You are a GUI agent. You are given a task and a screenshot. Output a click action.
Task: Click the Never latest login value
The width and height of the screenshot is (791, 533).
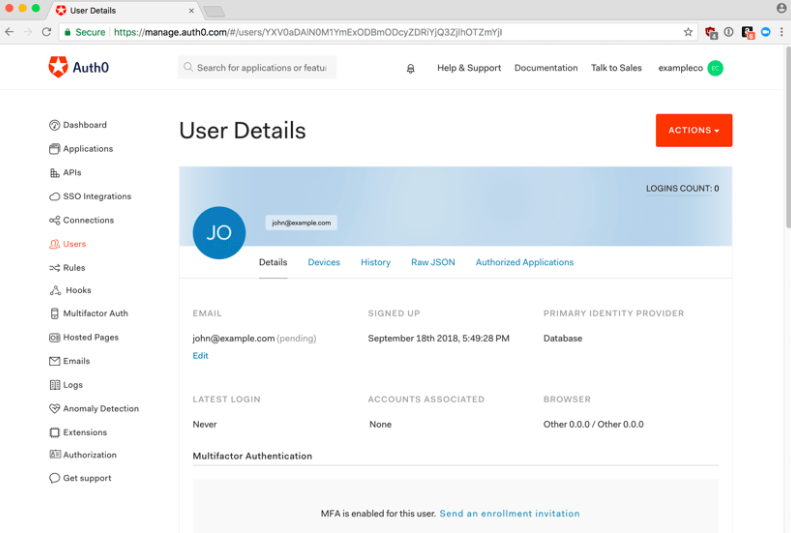205,425
